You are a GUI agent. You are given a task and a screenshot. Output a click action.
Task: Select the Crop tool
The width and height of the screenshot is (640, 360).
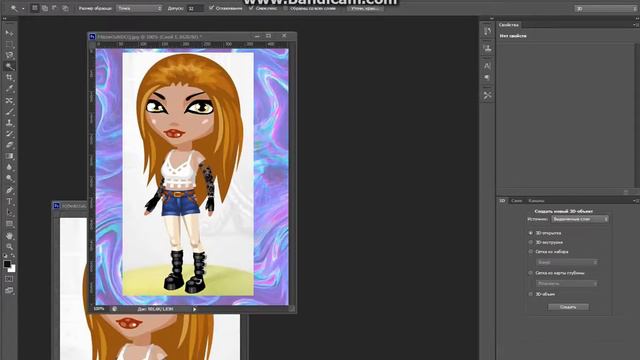coord(9,78)
